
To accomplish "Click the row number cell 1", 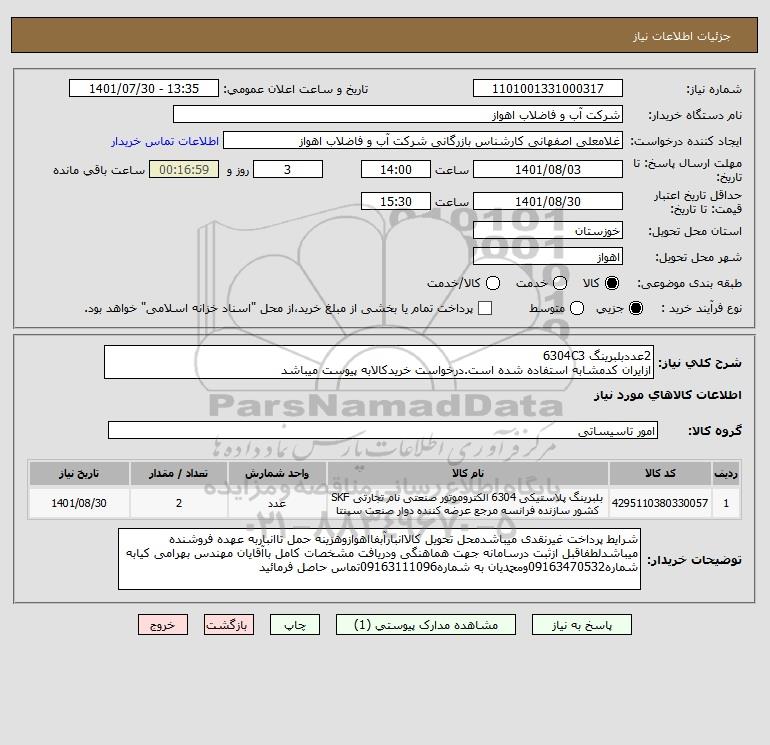I will (x=726, y=503).
